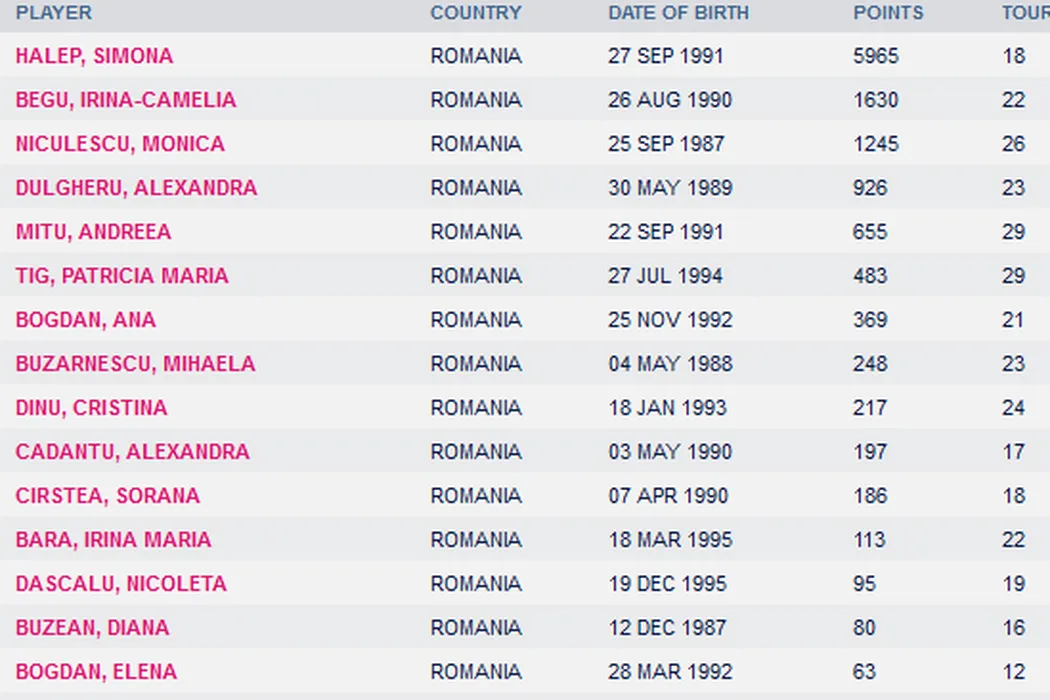Viewport: 1050px width, 700px height.
Task: Select Dinu, Cristina player link
Action: [91, 408]
